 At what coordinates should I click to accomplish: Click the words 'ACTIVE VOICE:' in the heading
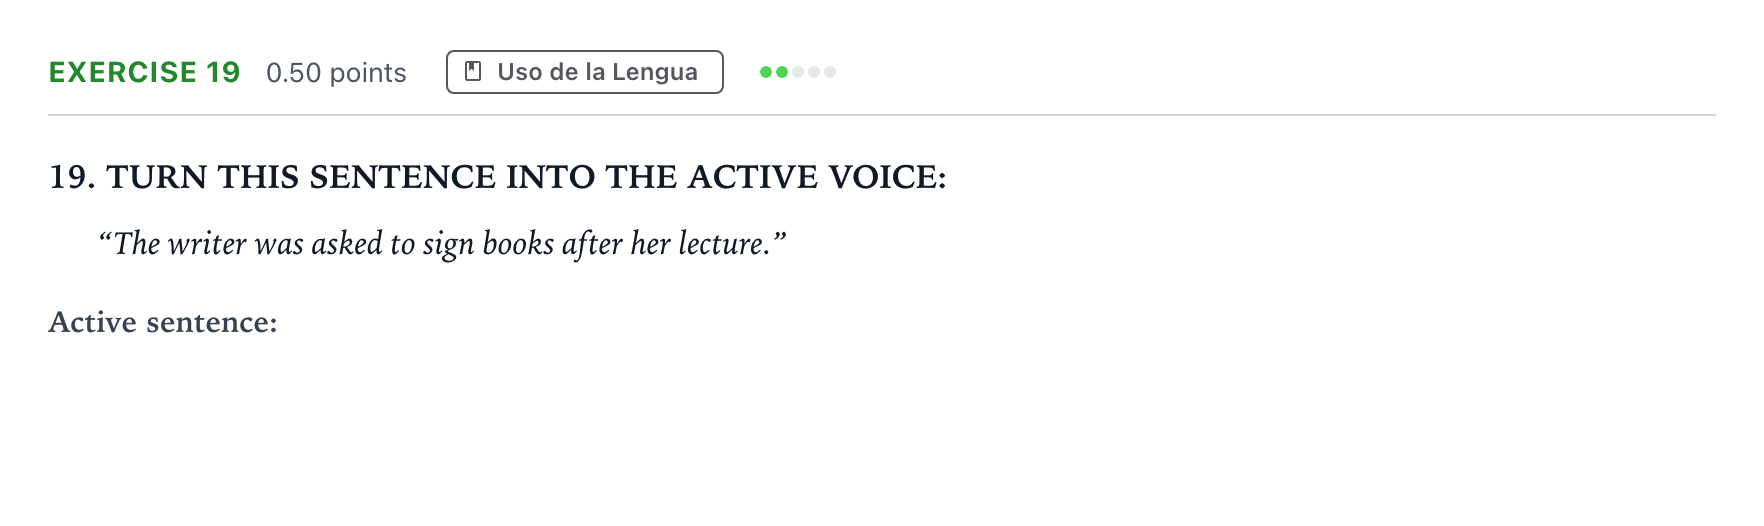click(817, 177)
